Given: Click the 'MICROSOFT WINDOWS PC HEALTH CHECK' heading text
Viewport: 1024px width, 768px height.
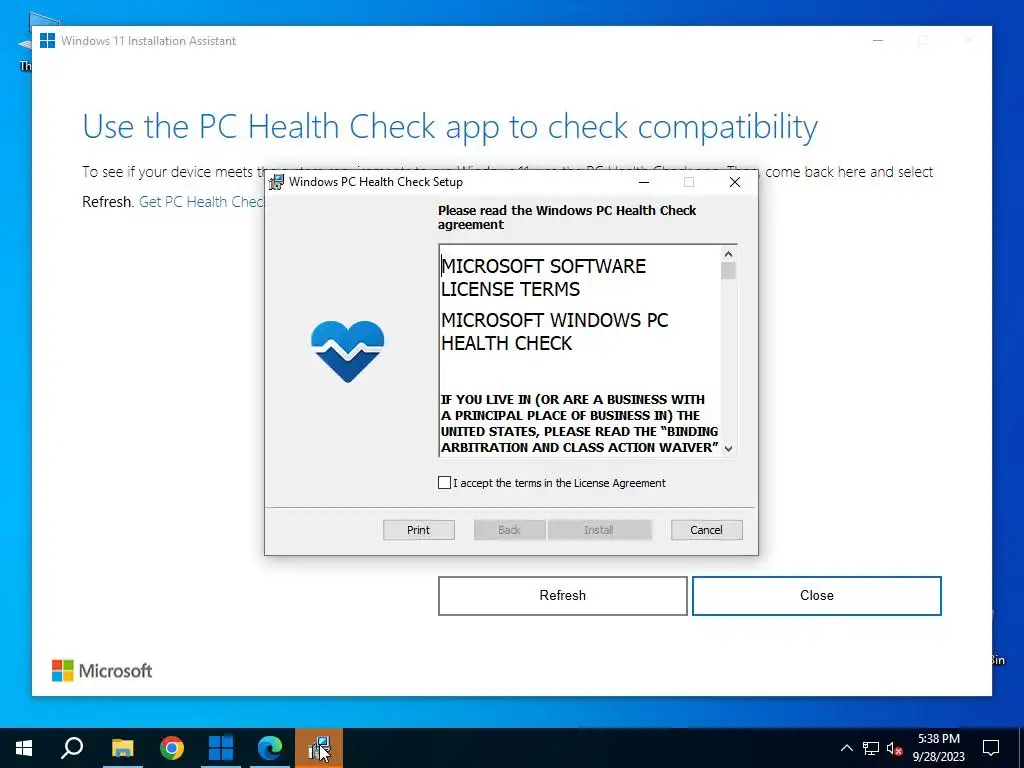Looking at the screenshot, I should coord(554,332).
